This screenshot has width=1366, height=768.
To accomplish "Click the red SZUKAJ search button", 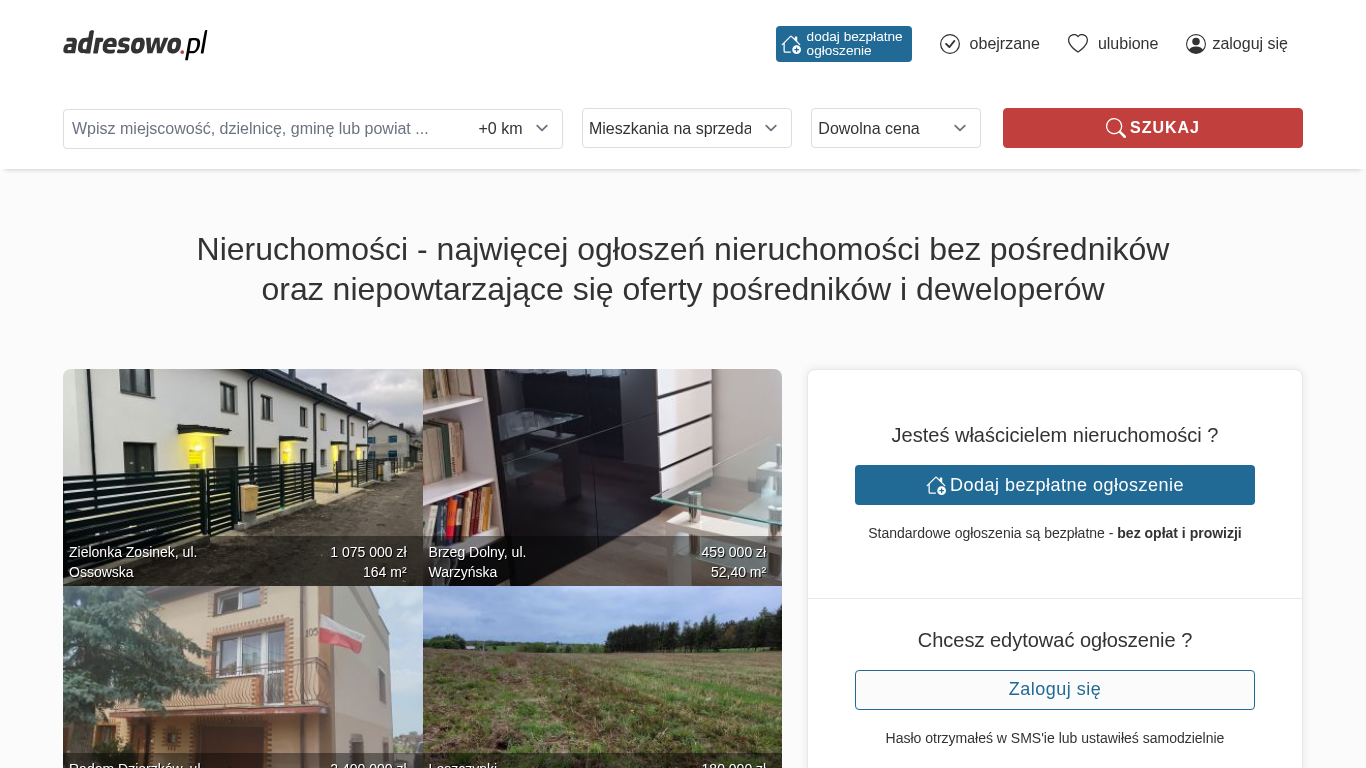I will (x=1153, y=128).
